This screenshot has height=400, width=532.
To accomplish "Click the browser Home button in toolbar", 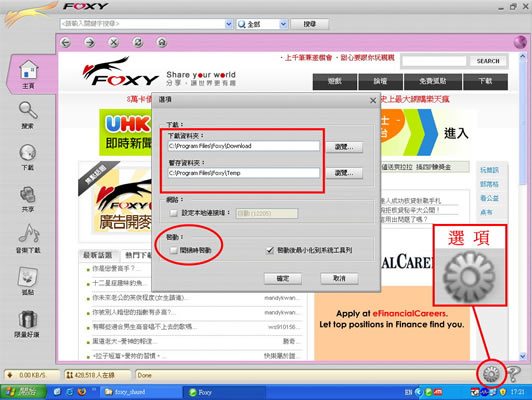I will tap(162, 43).
